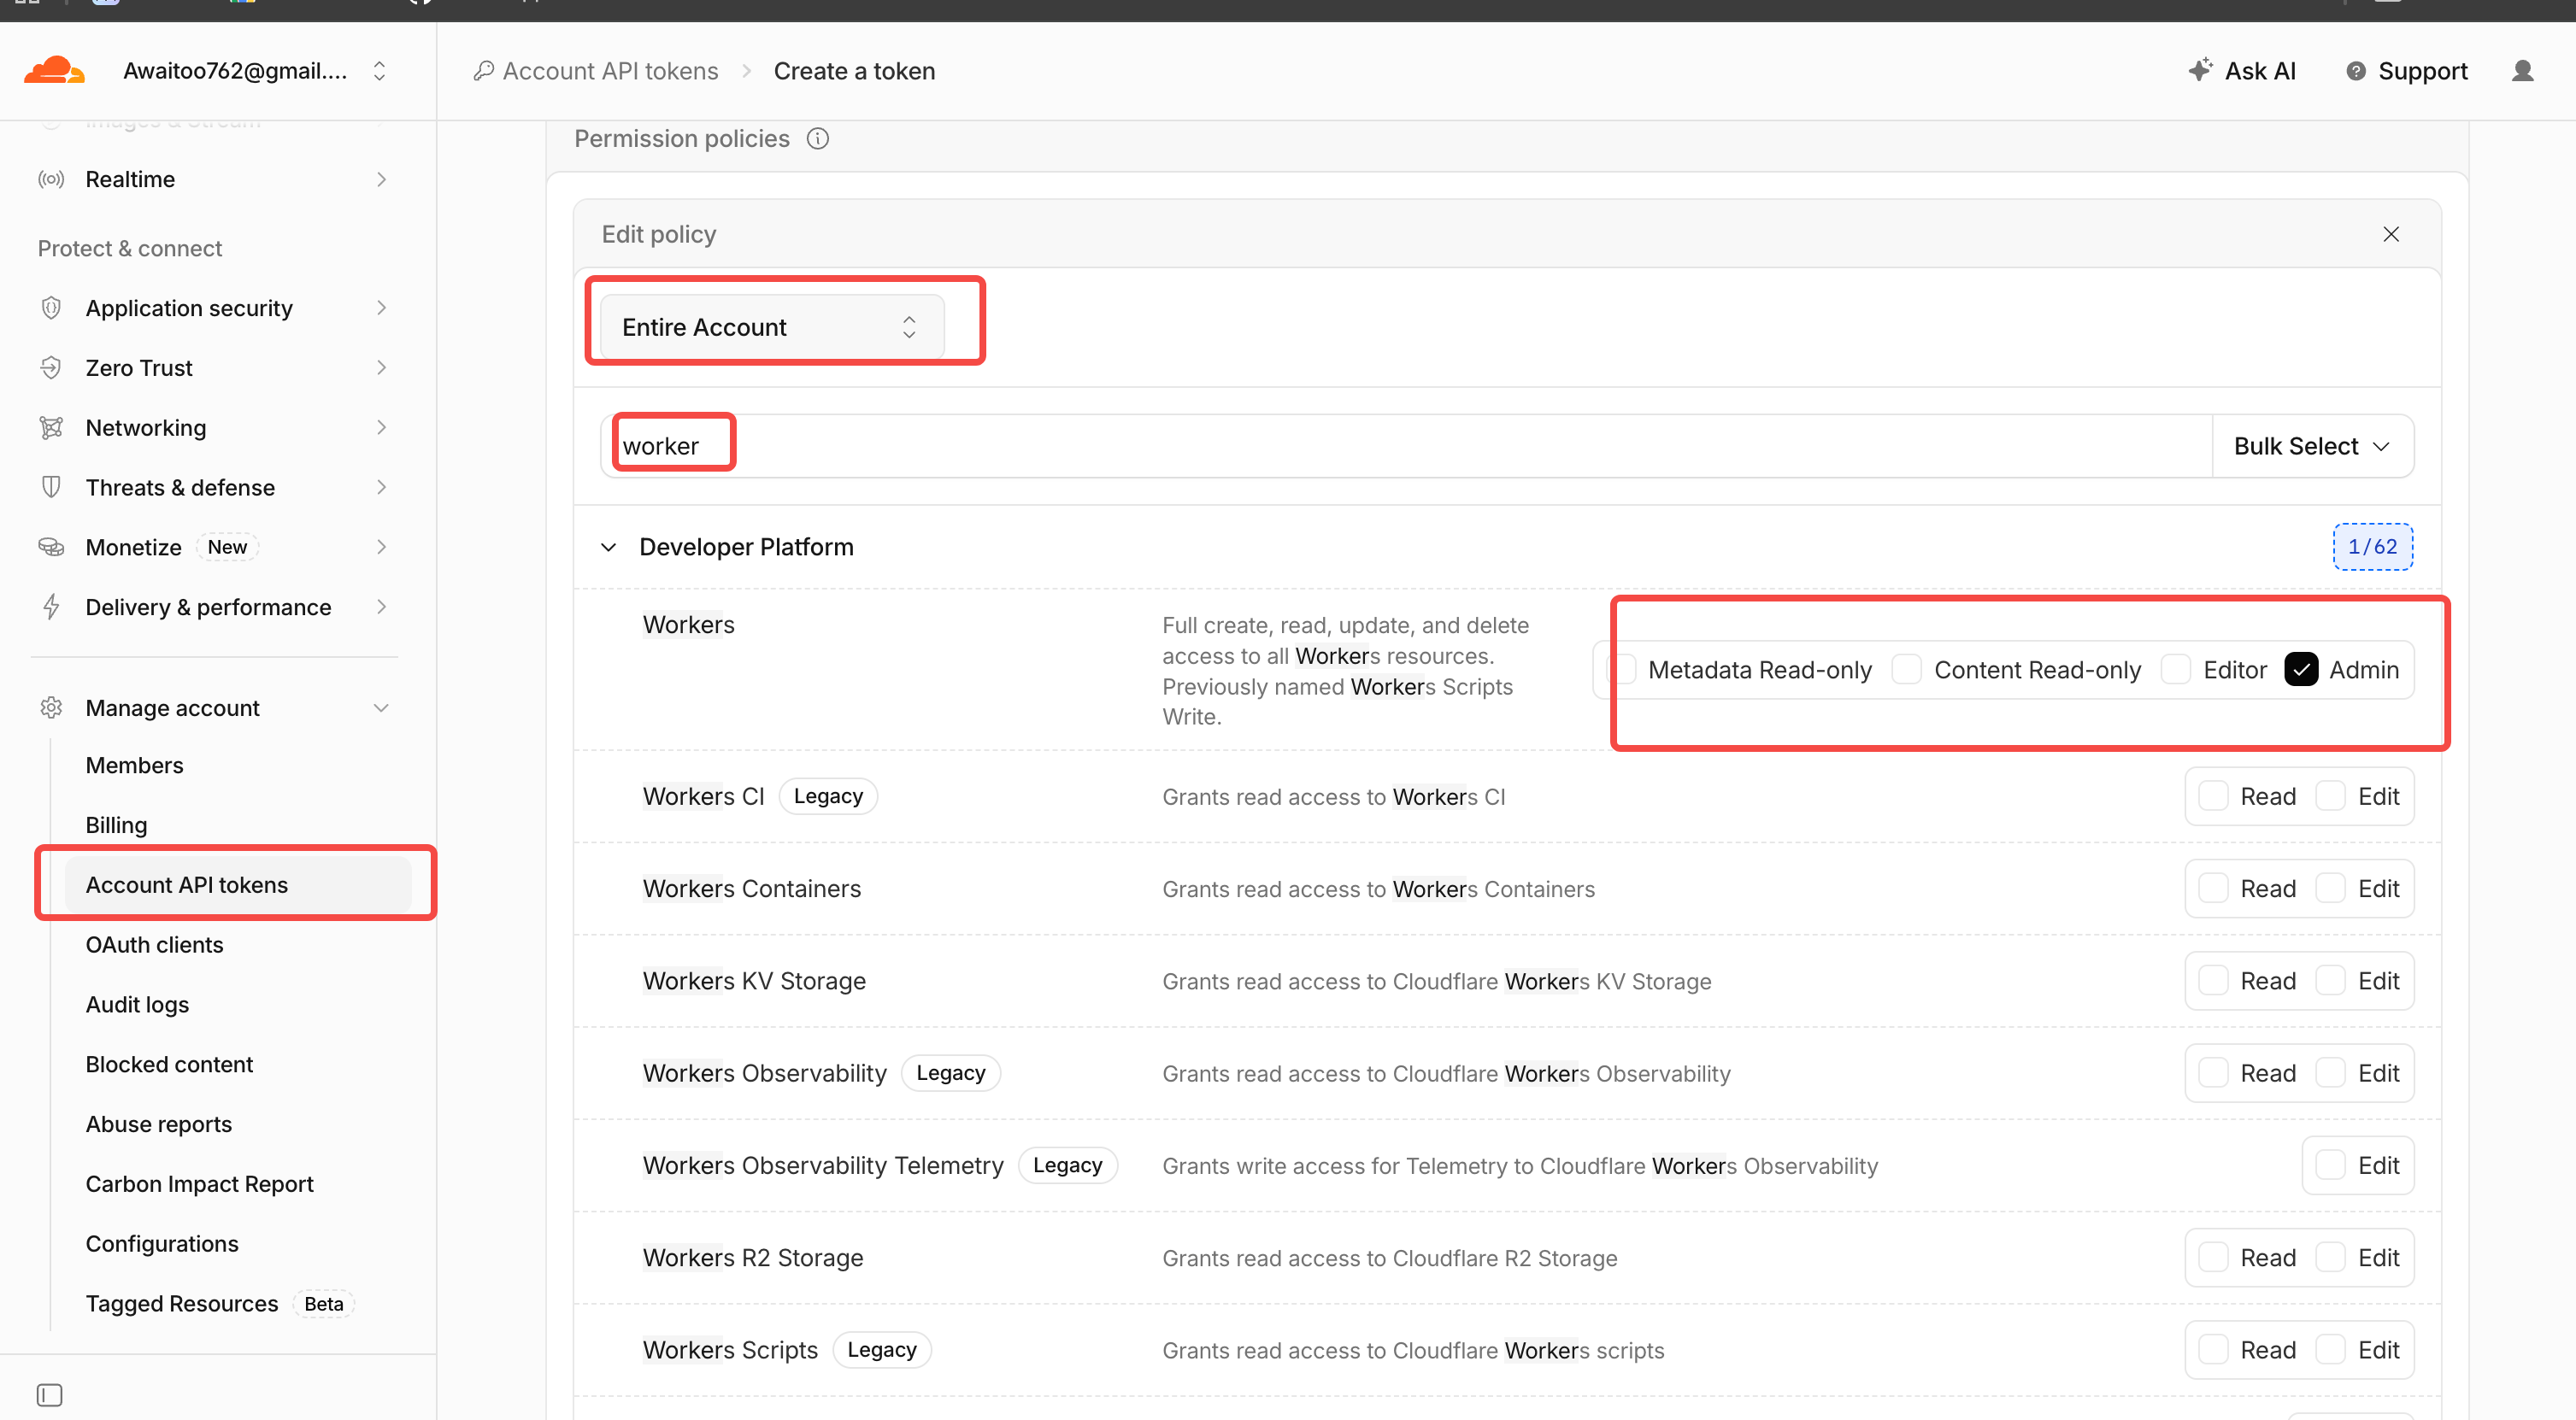Check Edit for Workers R2 Storage
Screen dimensions: 2576x1420
(2331, 1257)
